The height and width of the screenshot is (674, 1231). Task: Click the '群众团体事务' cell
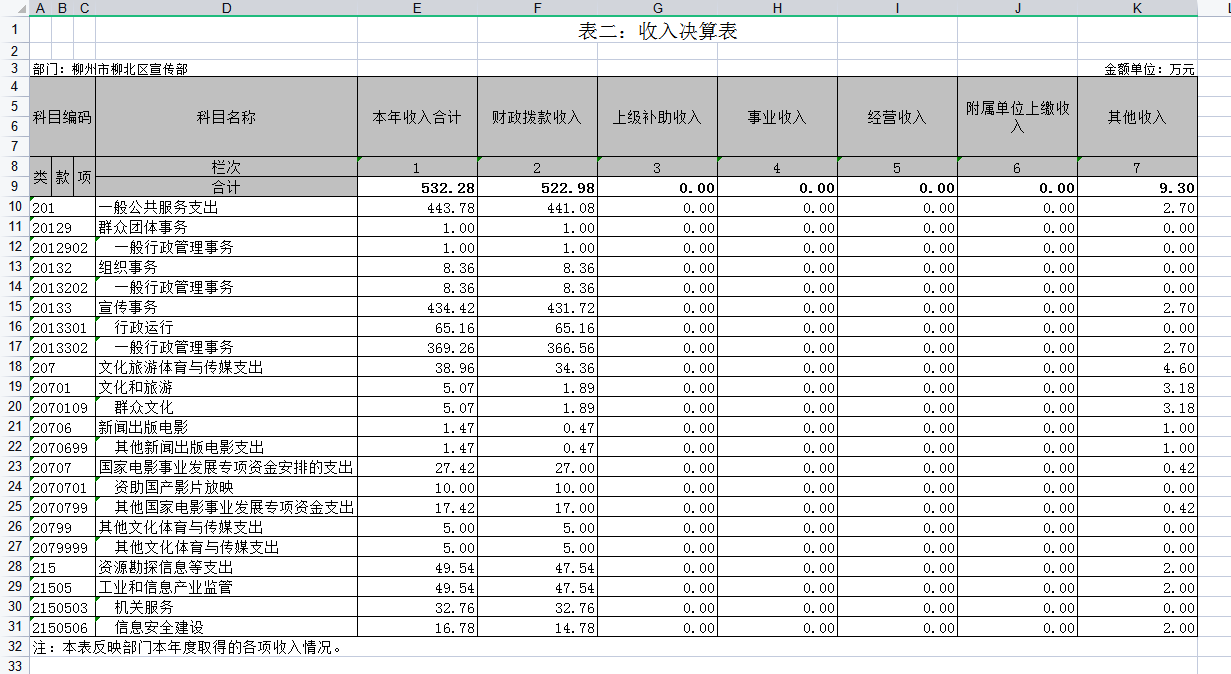226,227
